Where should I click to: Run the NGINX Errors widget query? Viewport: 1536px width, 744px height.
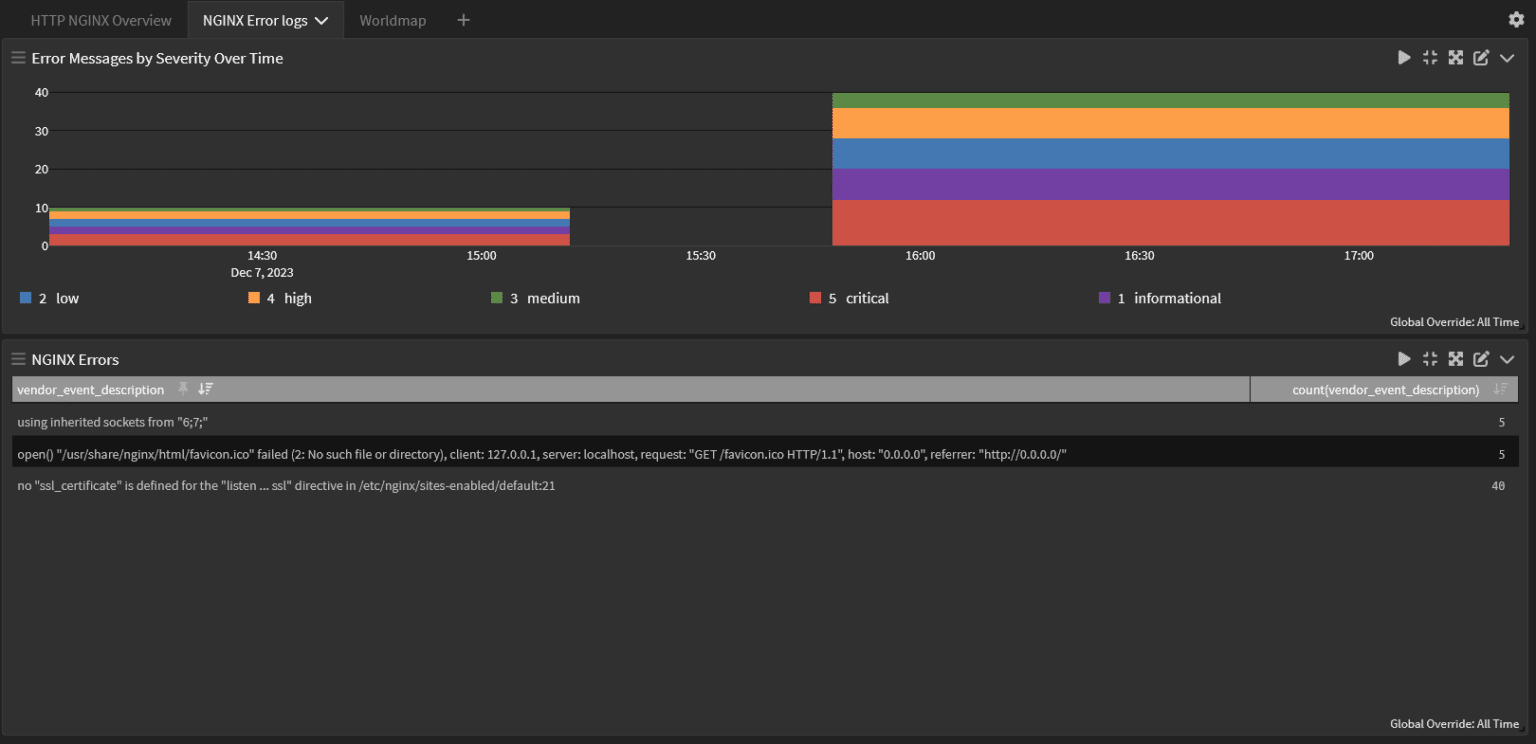point(1404,359)
